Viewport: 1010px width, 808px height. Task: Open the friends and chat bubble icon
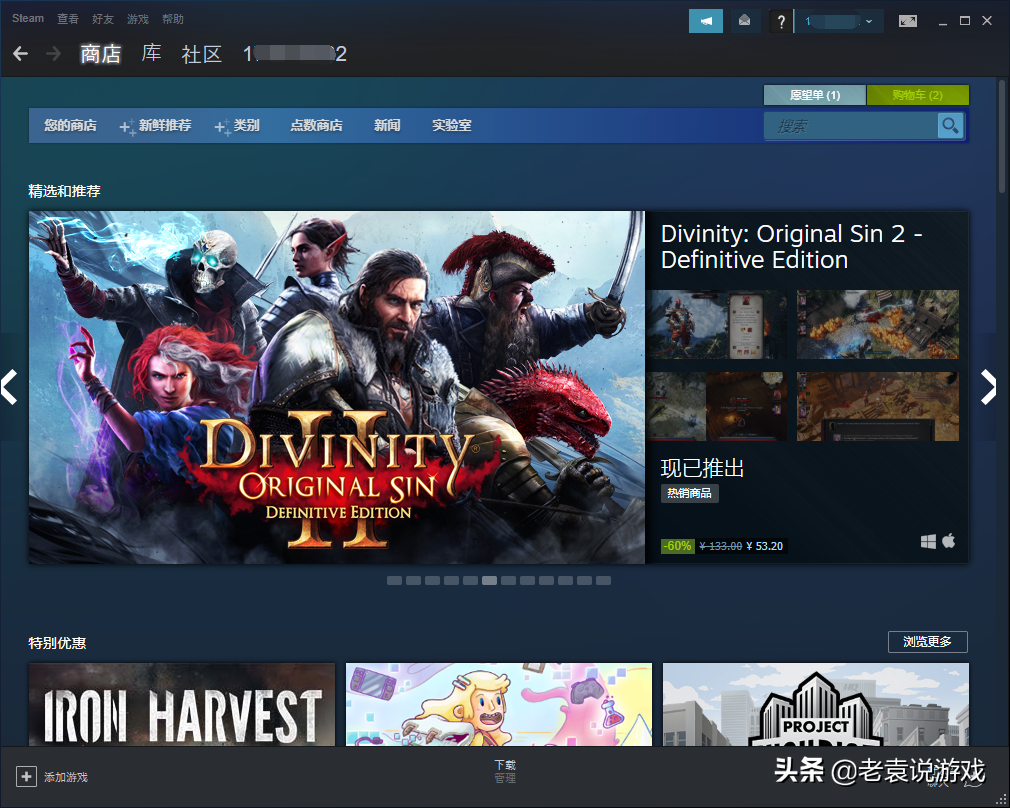pyautogui.click(x=706, y=20)
